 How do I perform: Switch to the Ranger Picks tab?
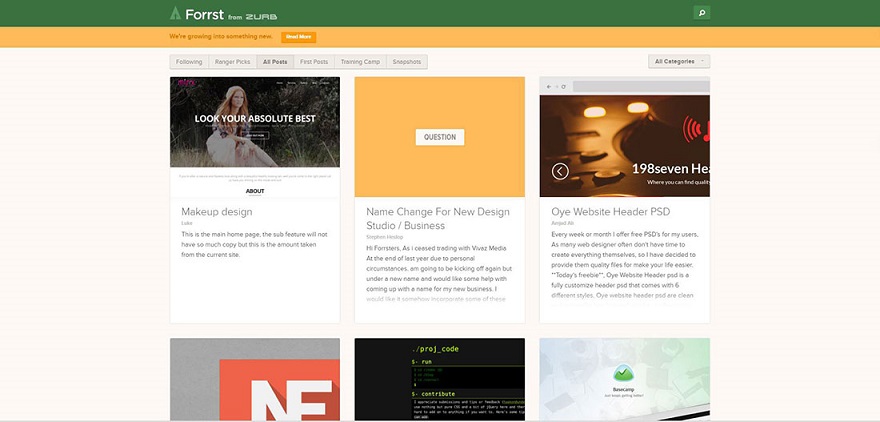pos(232,62)
